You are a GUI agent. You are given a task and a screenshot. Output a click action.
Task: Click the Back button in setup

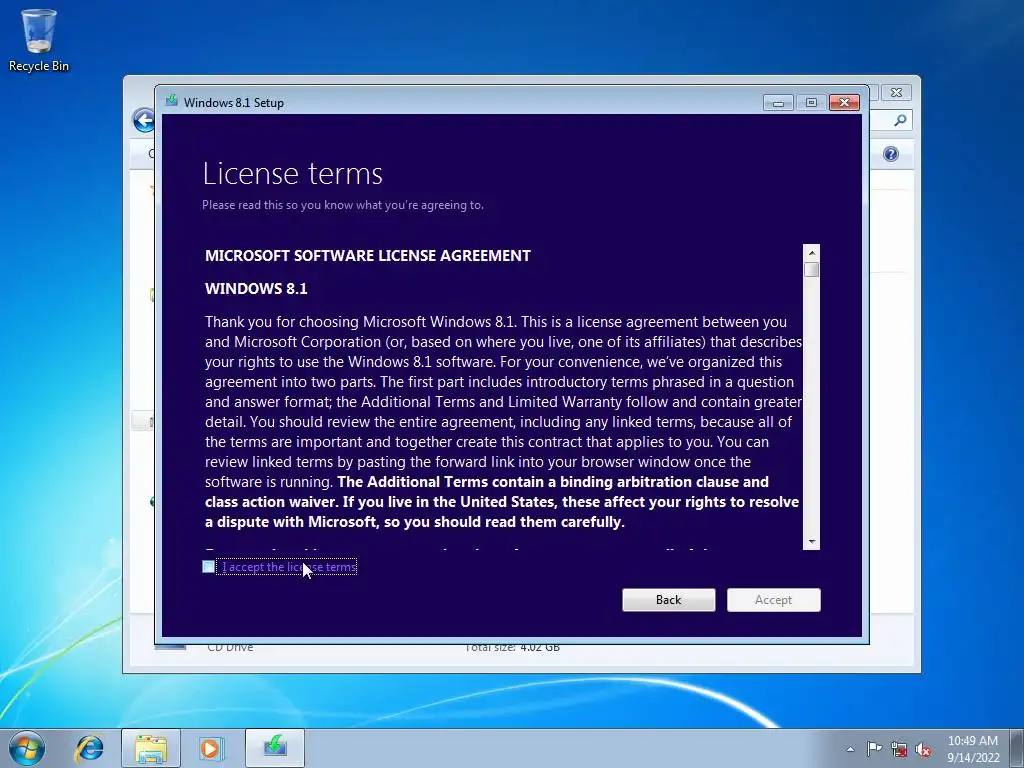click(x=668, y=600)
